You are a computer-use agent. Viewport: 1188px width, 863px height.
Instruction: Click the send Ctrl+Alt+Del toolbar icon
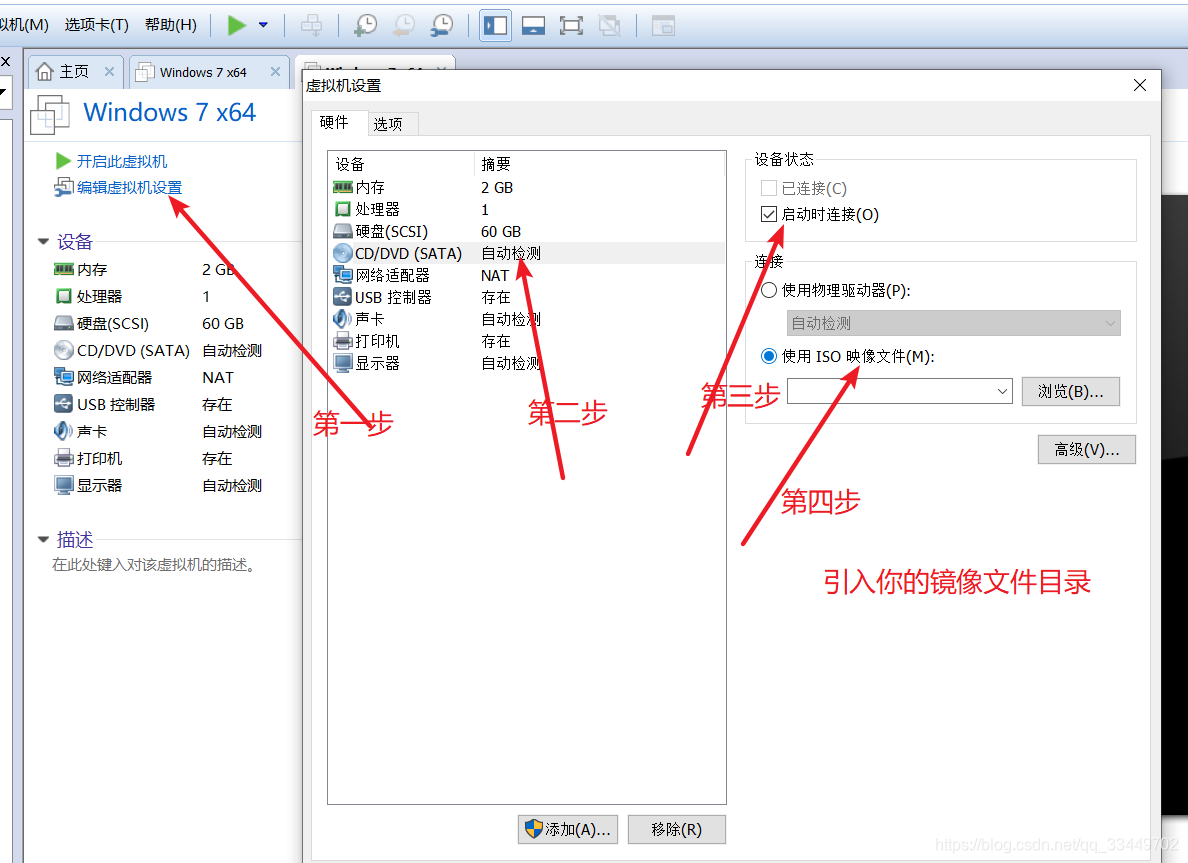pos(311,26)
